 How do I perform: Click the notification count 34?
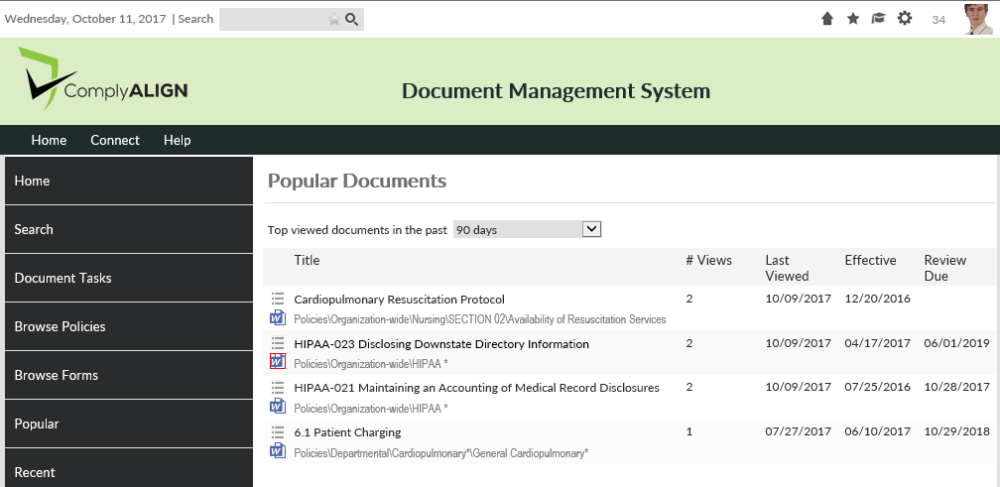click(938, 20)
